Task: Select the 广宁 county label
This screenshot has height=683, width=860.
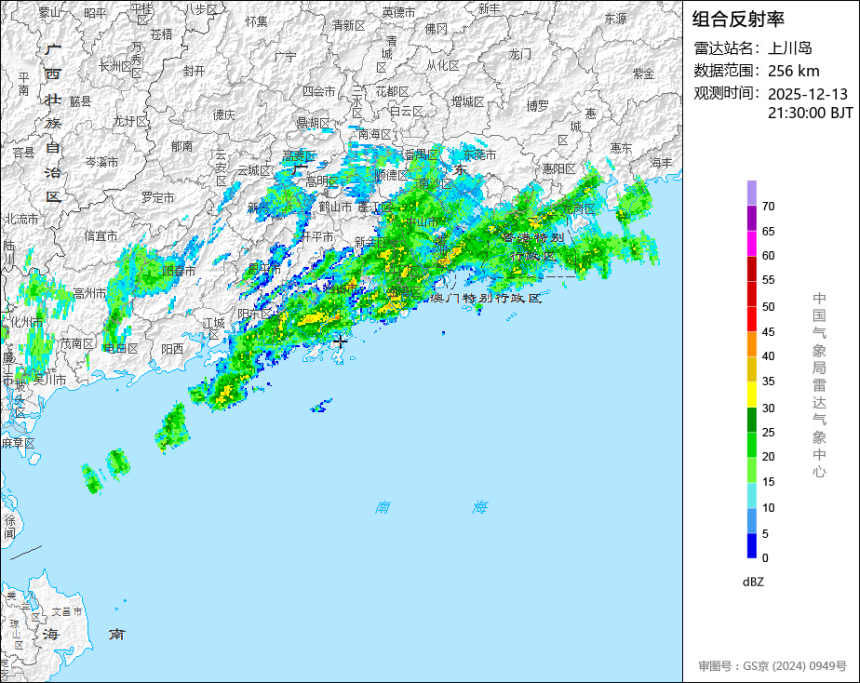Action: coord(285,57)
